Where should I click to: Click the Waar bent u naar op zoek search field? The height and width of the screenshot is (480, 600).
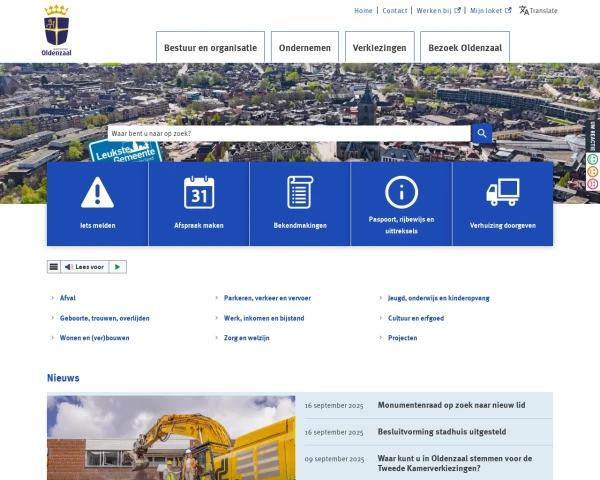tap(289, 134)
